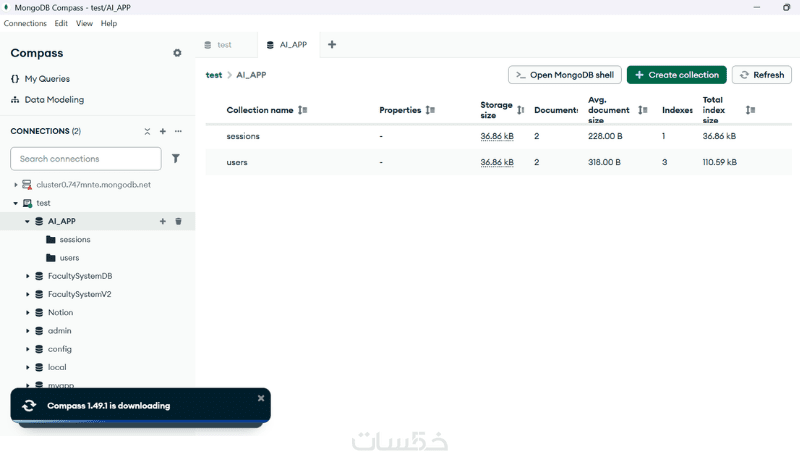800x460 pixels.
Task: Open the Help menu
Action: pos(109,23)
